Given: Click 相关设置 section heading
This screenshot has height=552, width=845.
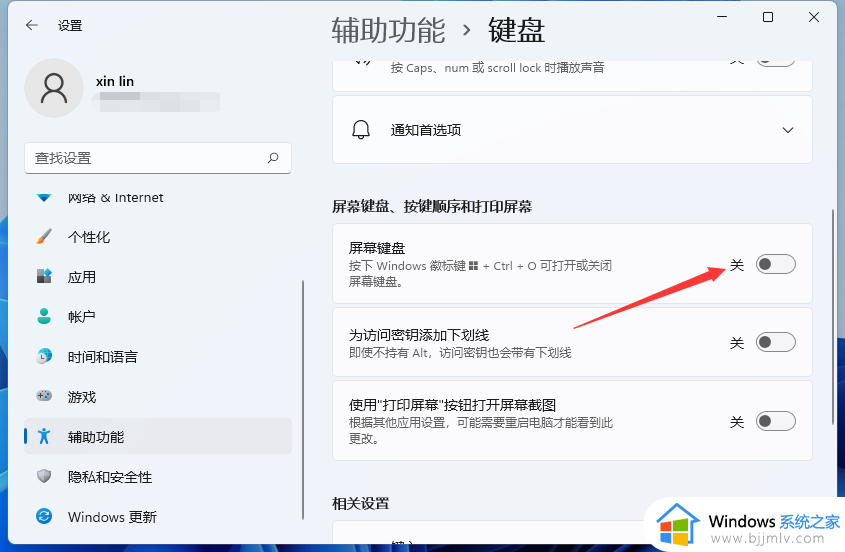Looking at the screenshot, I should [x=361, y=503].
